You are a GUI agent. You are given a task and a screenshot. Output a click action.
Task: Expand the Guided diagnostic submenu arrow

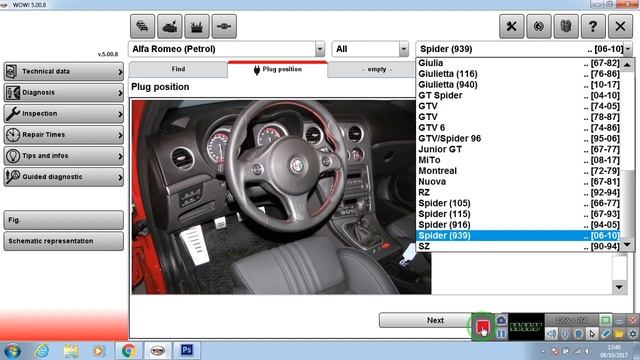click(120, 178)
